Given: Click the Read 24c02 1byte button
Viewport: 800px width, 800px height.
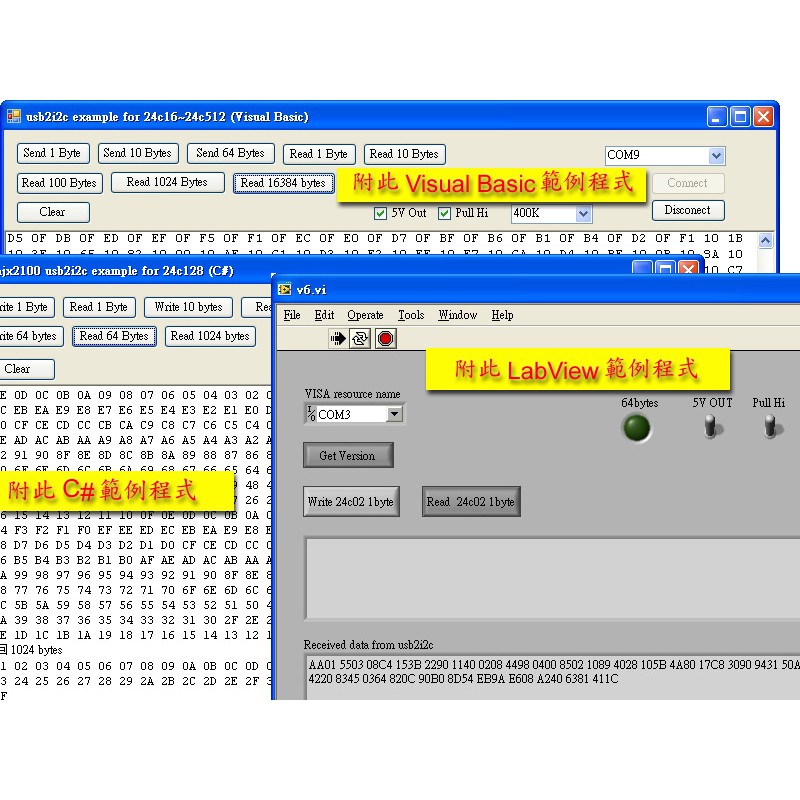Looking at the screenshot, I should coord(471,502).
